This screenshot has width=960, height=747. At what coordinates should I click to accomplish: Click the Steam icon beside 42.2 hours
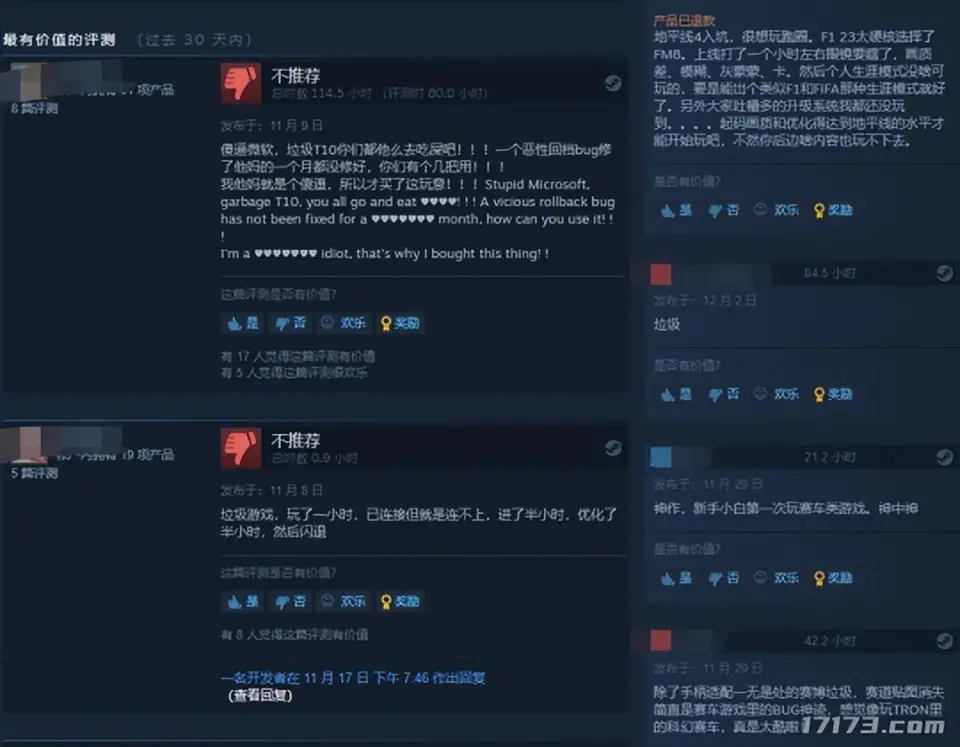(945, 641)
